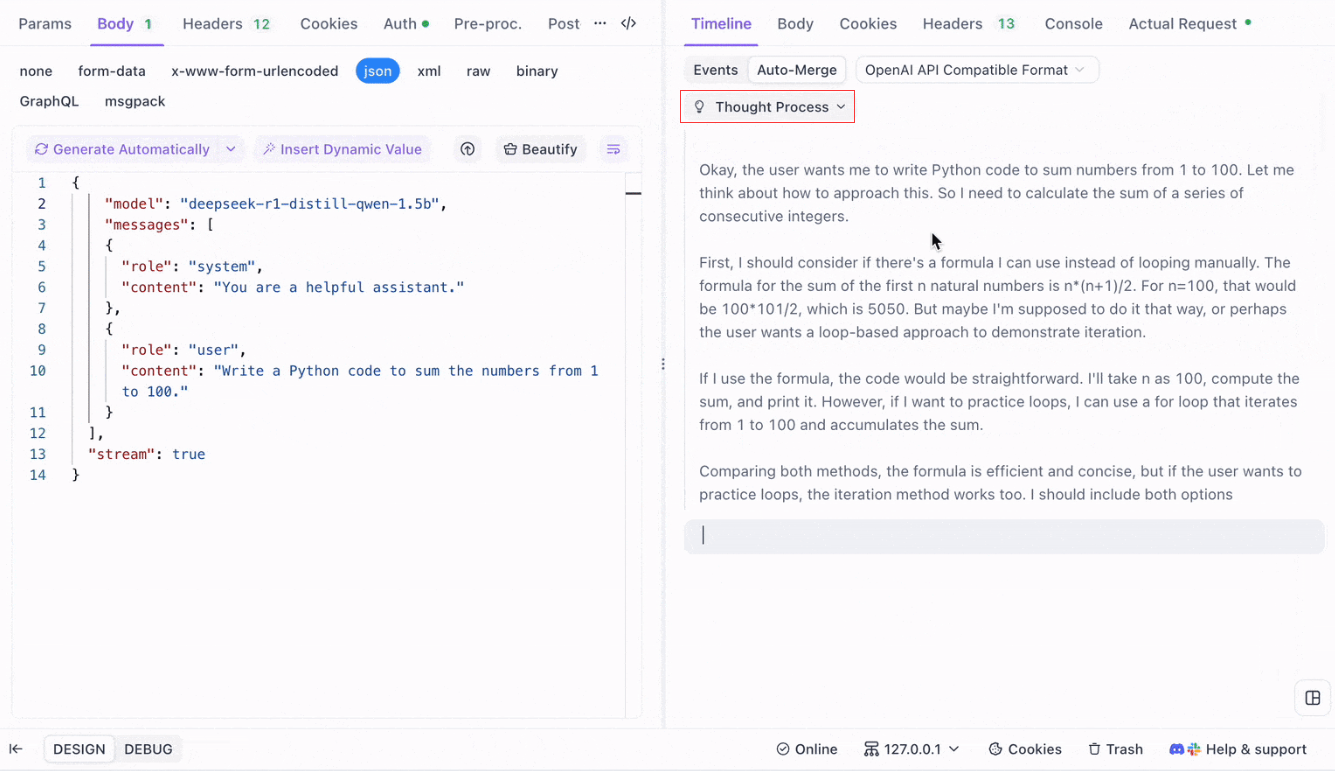Open the Pre-proc. tab

(488, 23)
